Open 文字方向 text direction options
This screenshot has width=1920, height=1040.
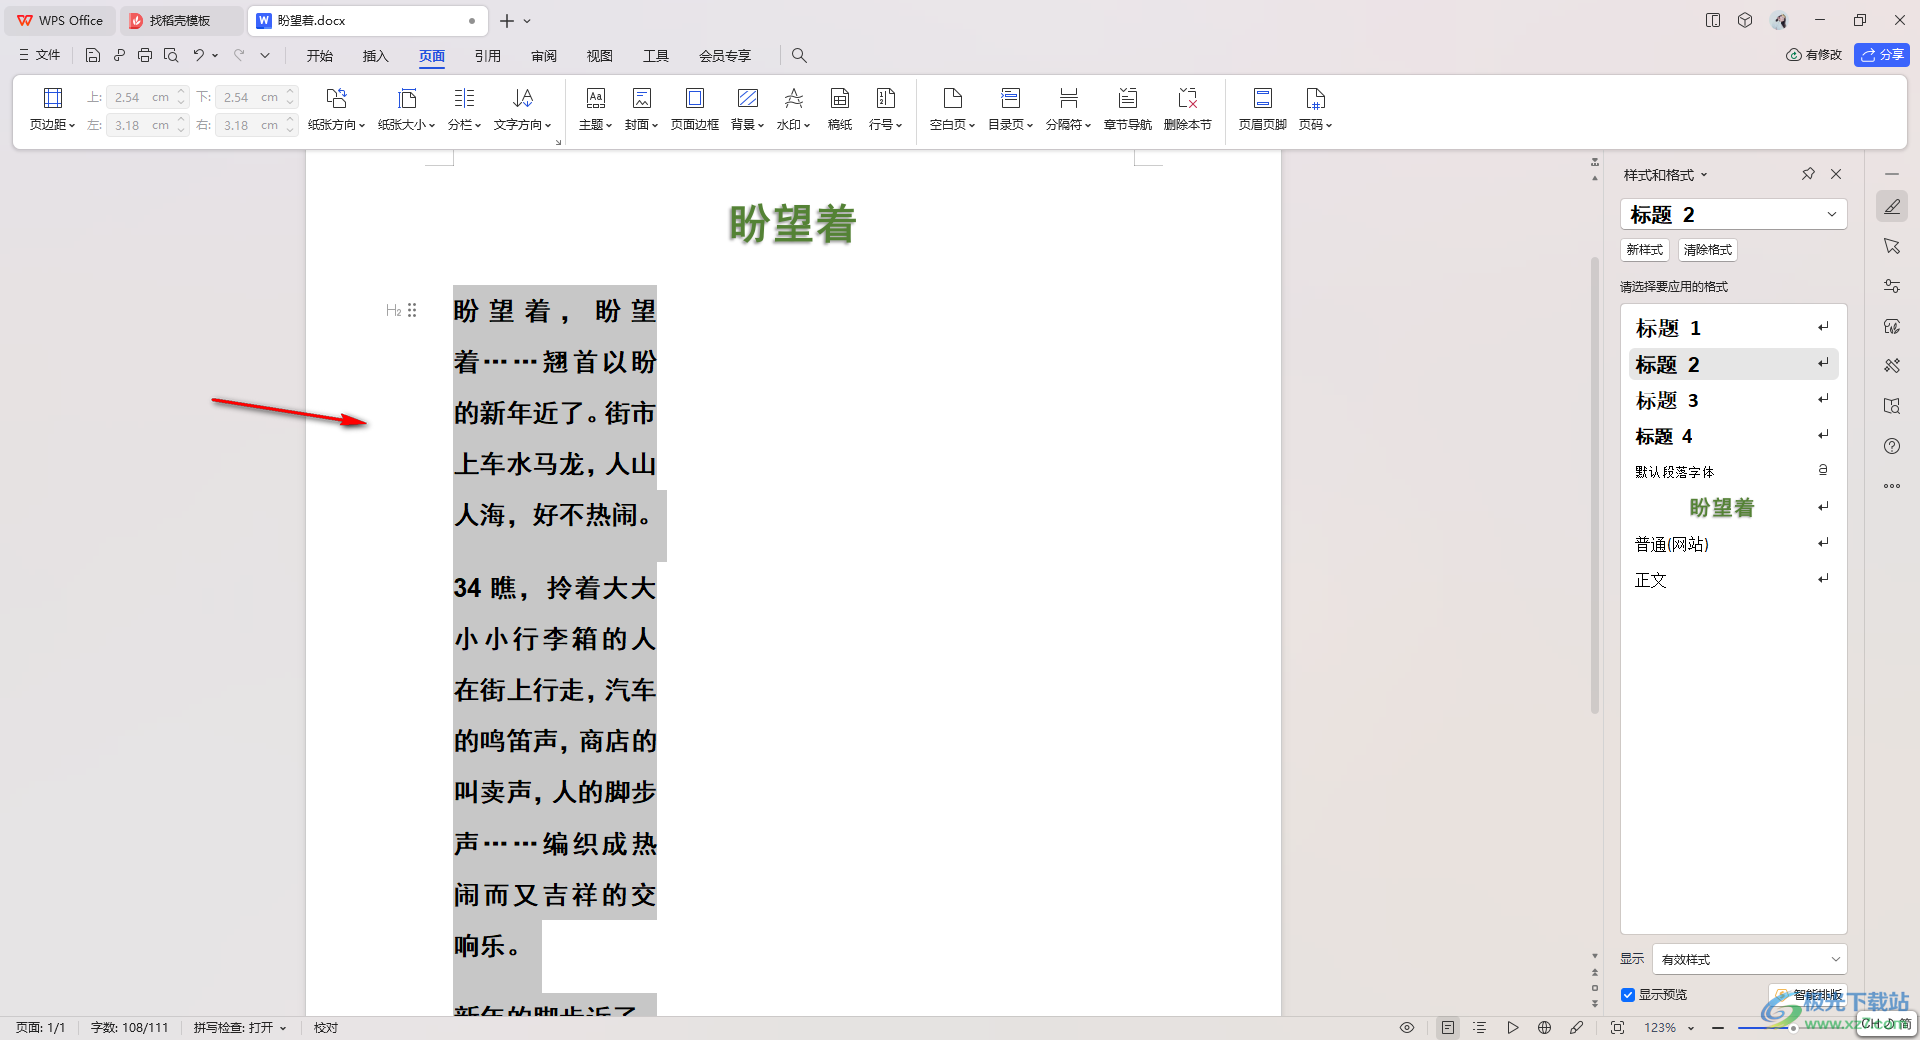522,109
